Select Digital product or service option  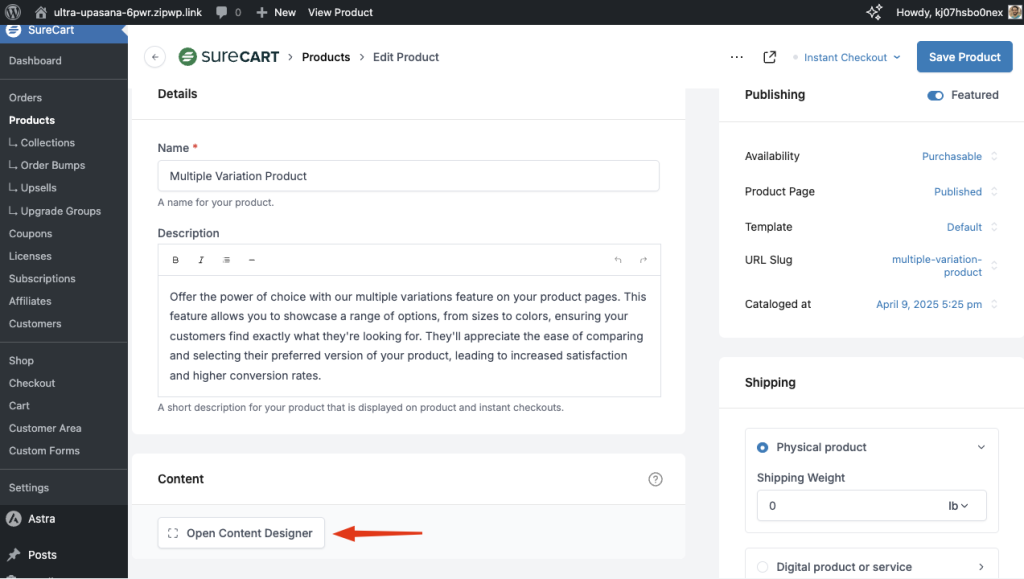click(x=763, y=567)
